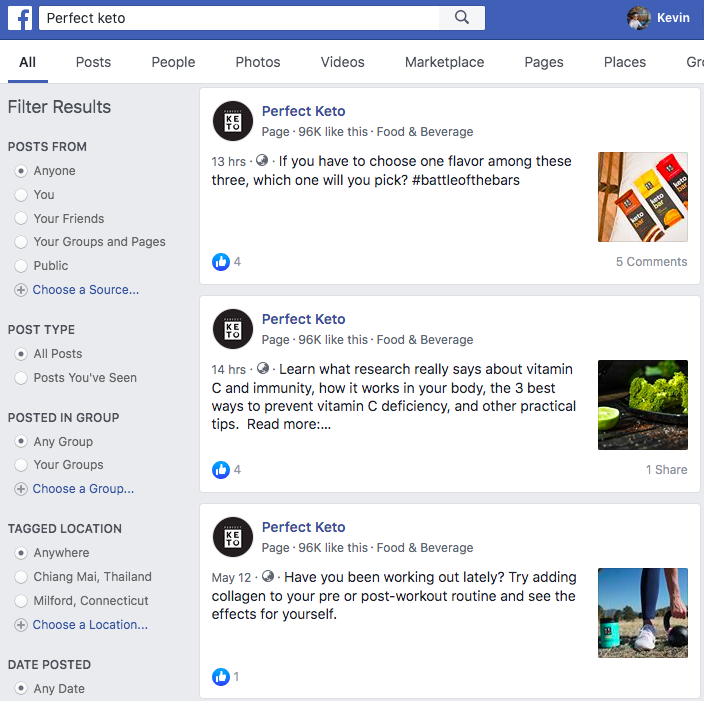Select Any Group radio option

coord(21,441)
